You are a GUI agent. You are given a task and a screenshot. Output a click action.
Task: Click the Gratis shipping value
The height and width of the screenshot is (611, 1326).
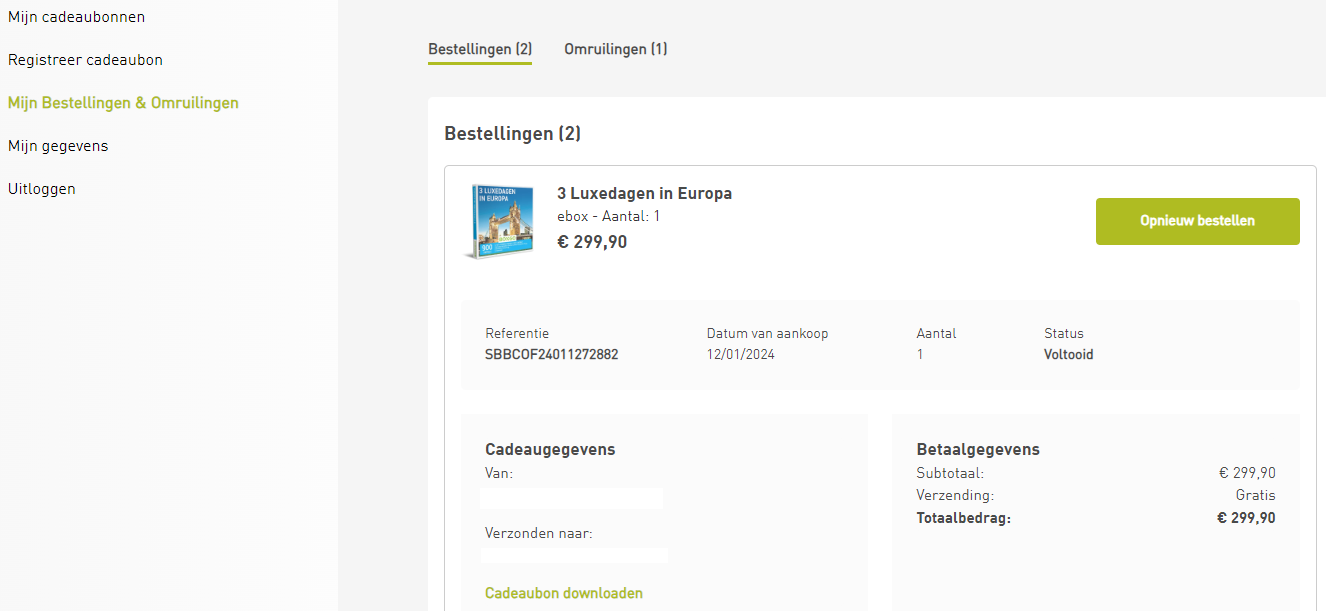coord(1255,495)
